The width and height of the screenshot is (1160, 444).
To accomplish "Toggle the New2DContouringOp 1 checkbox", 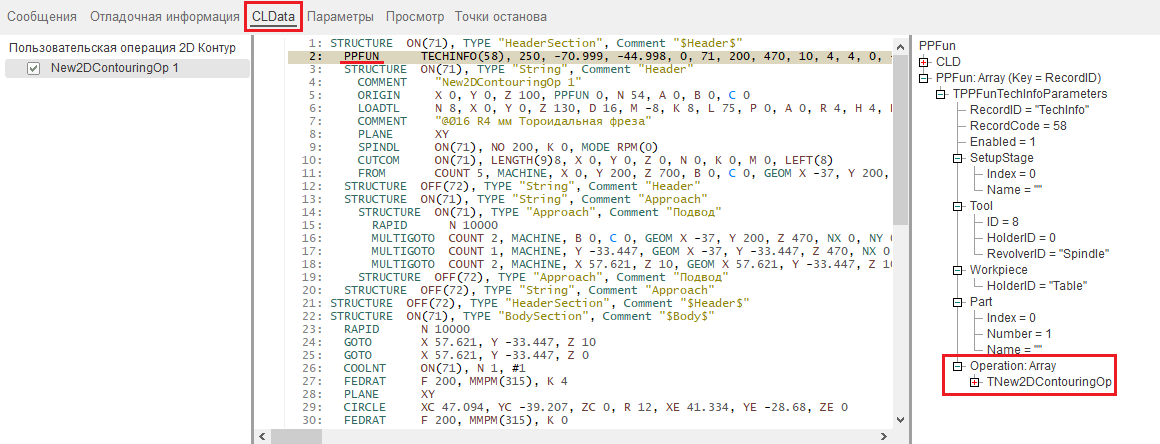I will (x=34, y=68).
